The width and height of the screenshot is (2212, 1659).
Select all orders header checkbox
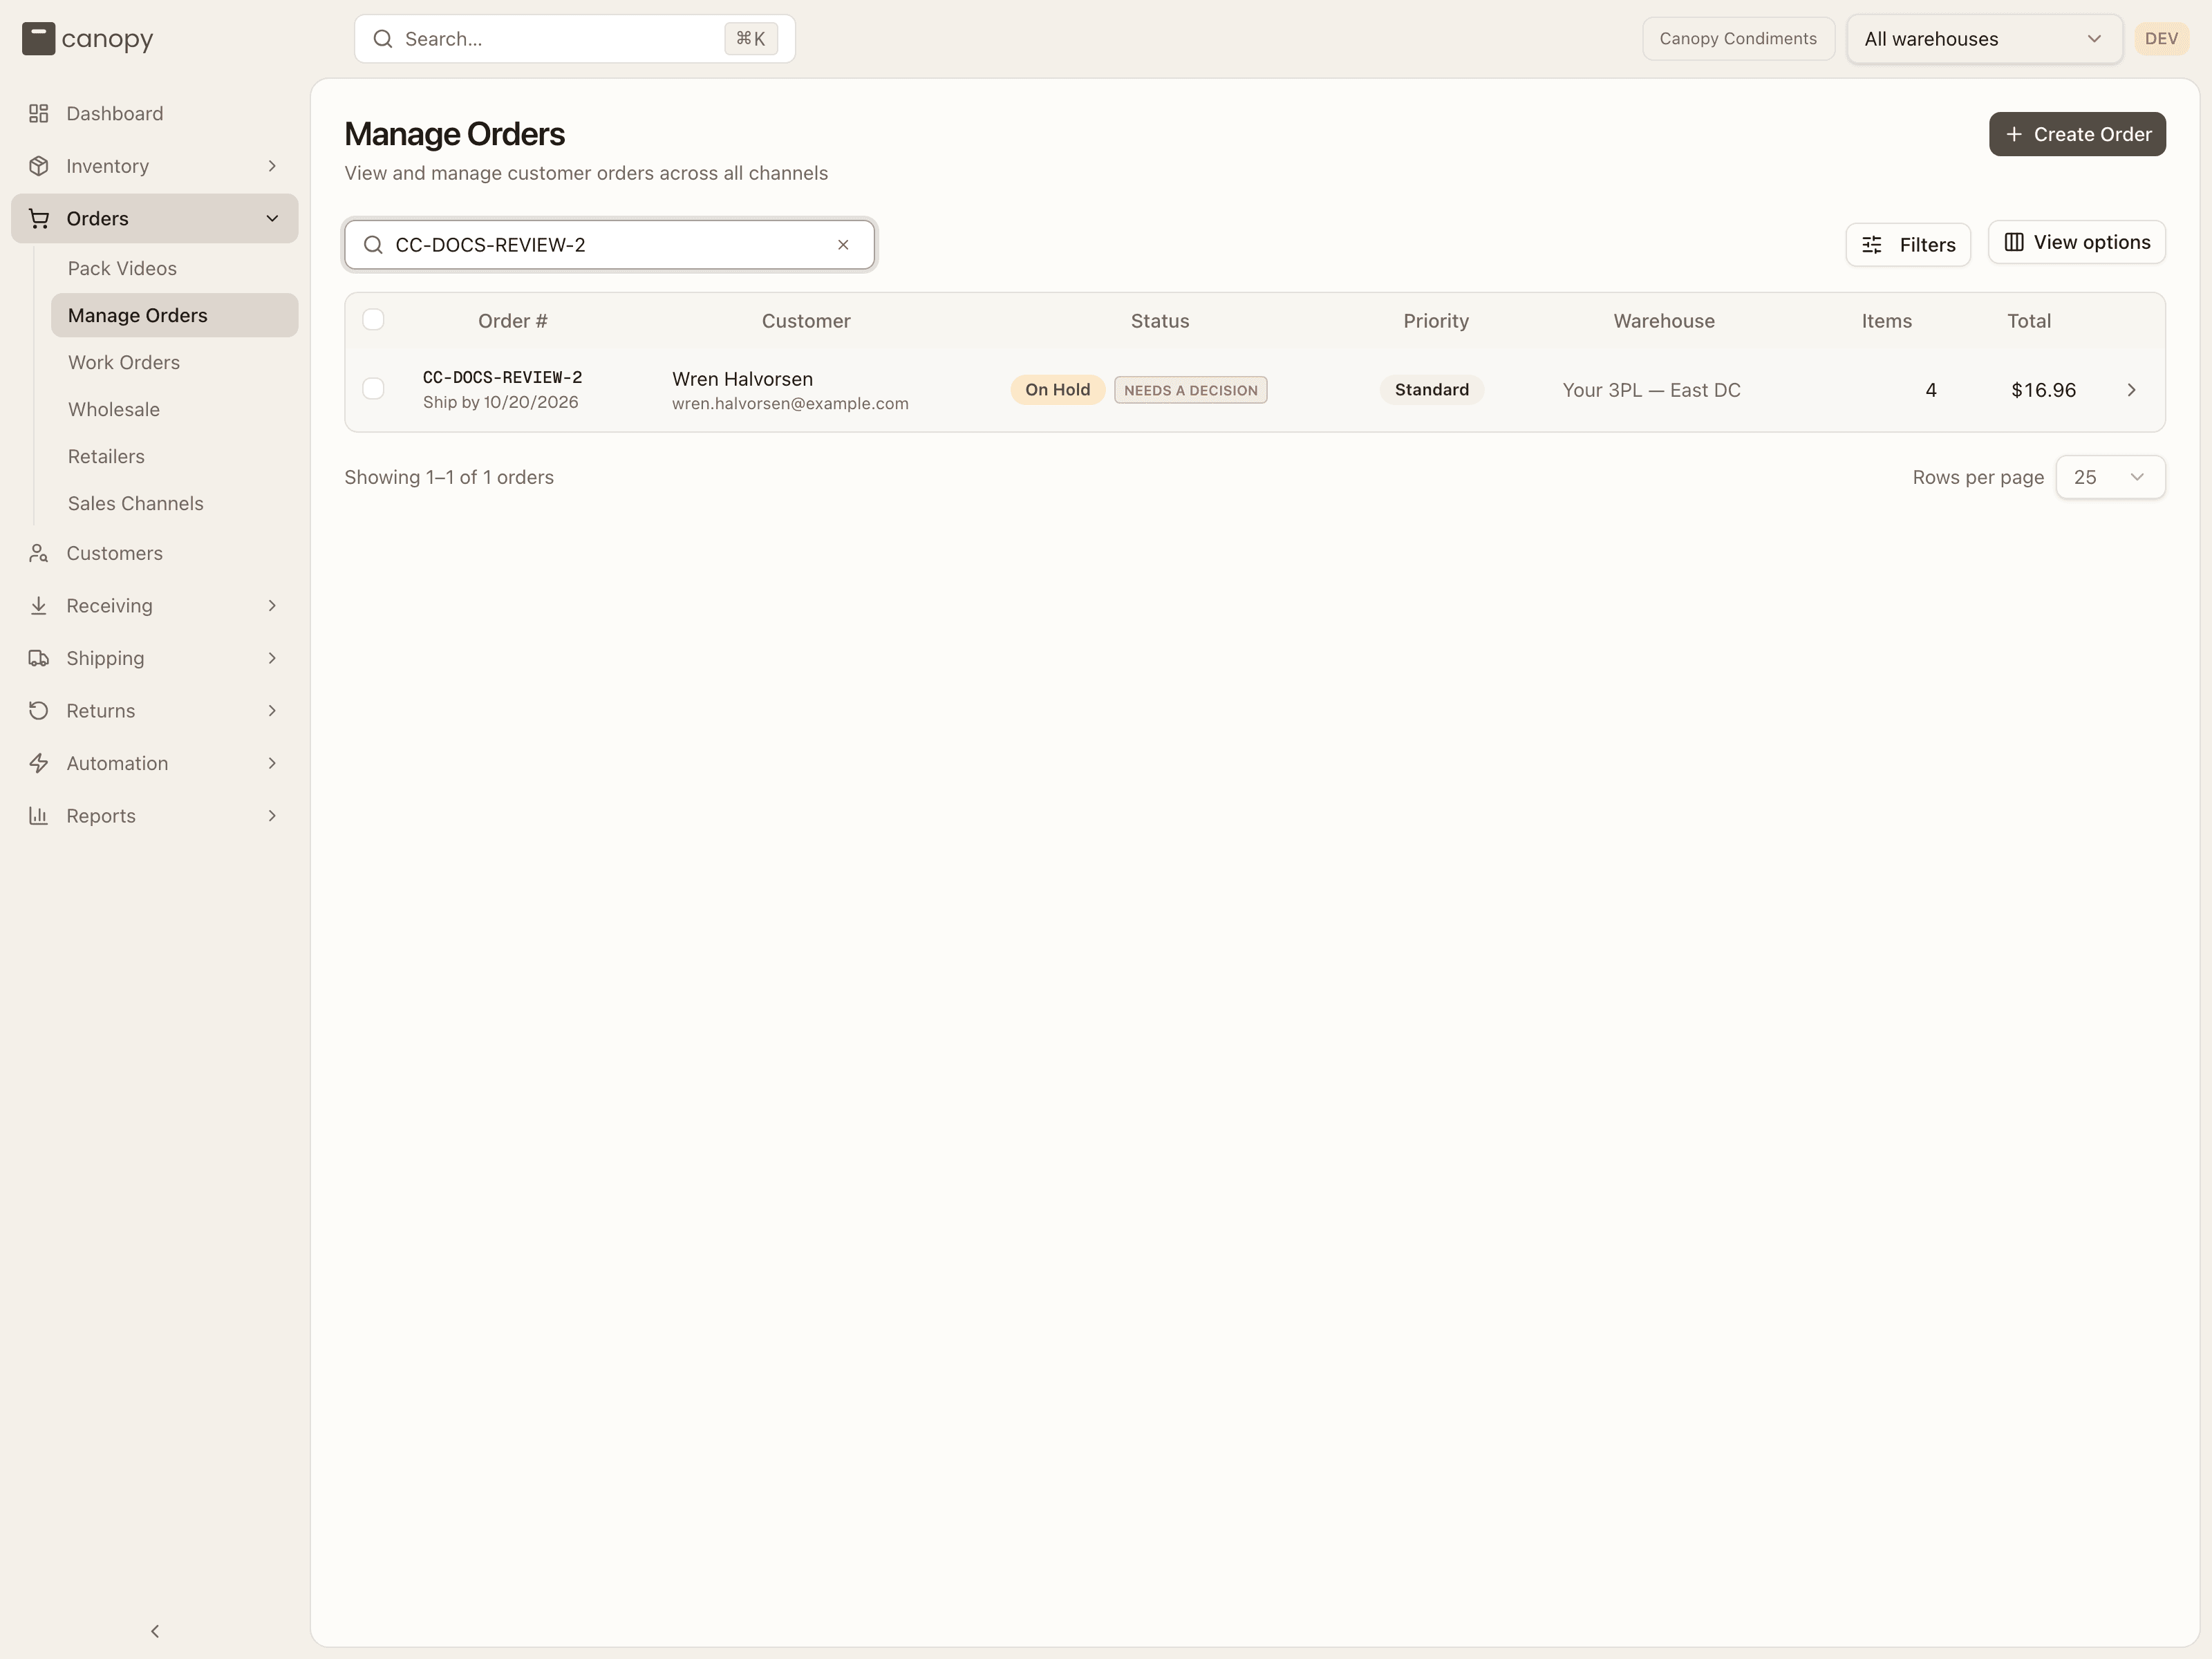tap(373, 320)
